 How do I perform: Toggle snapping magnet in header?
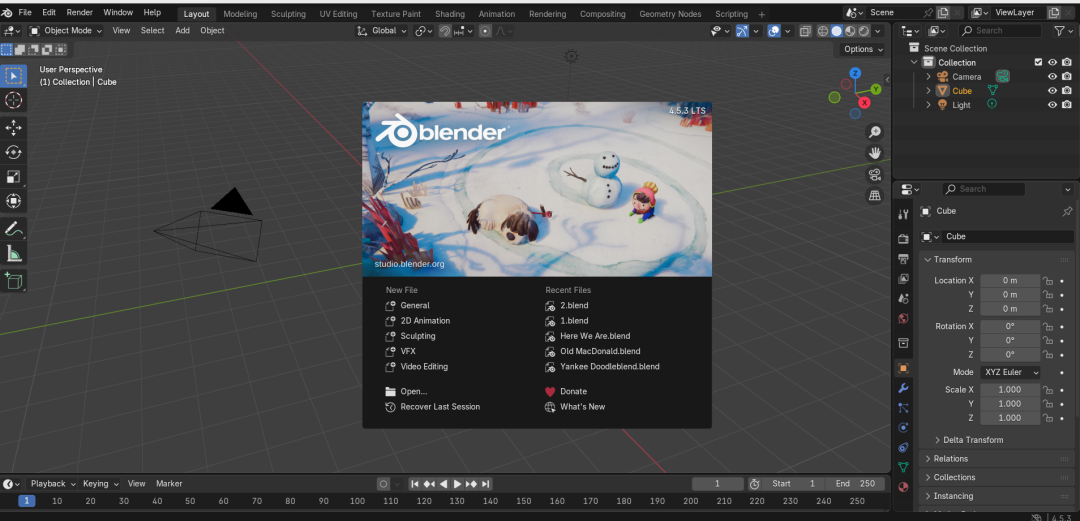pos(445,31)
